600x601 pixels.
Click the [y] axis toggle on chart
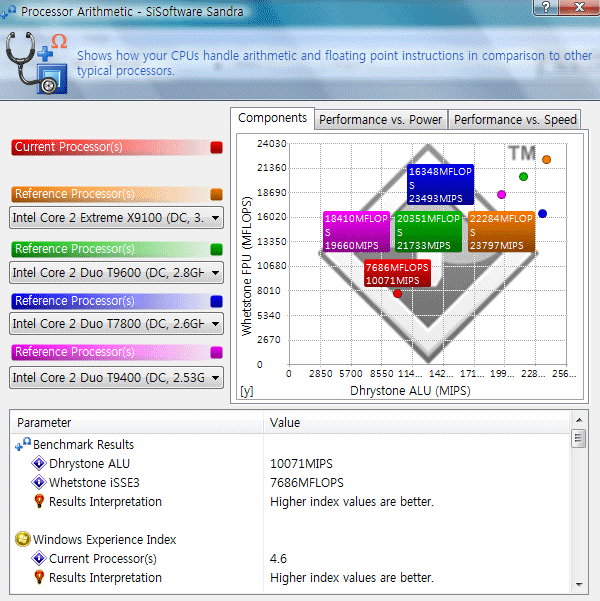point(247,391)
